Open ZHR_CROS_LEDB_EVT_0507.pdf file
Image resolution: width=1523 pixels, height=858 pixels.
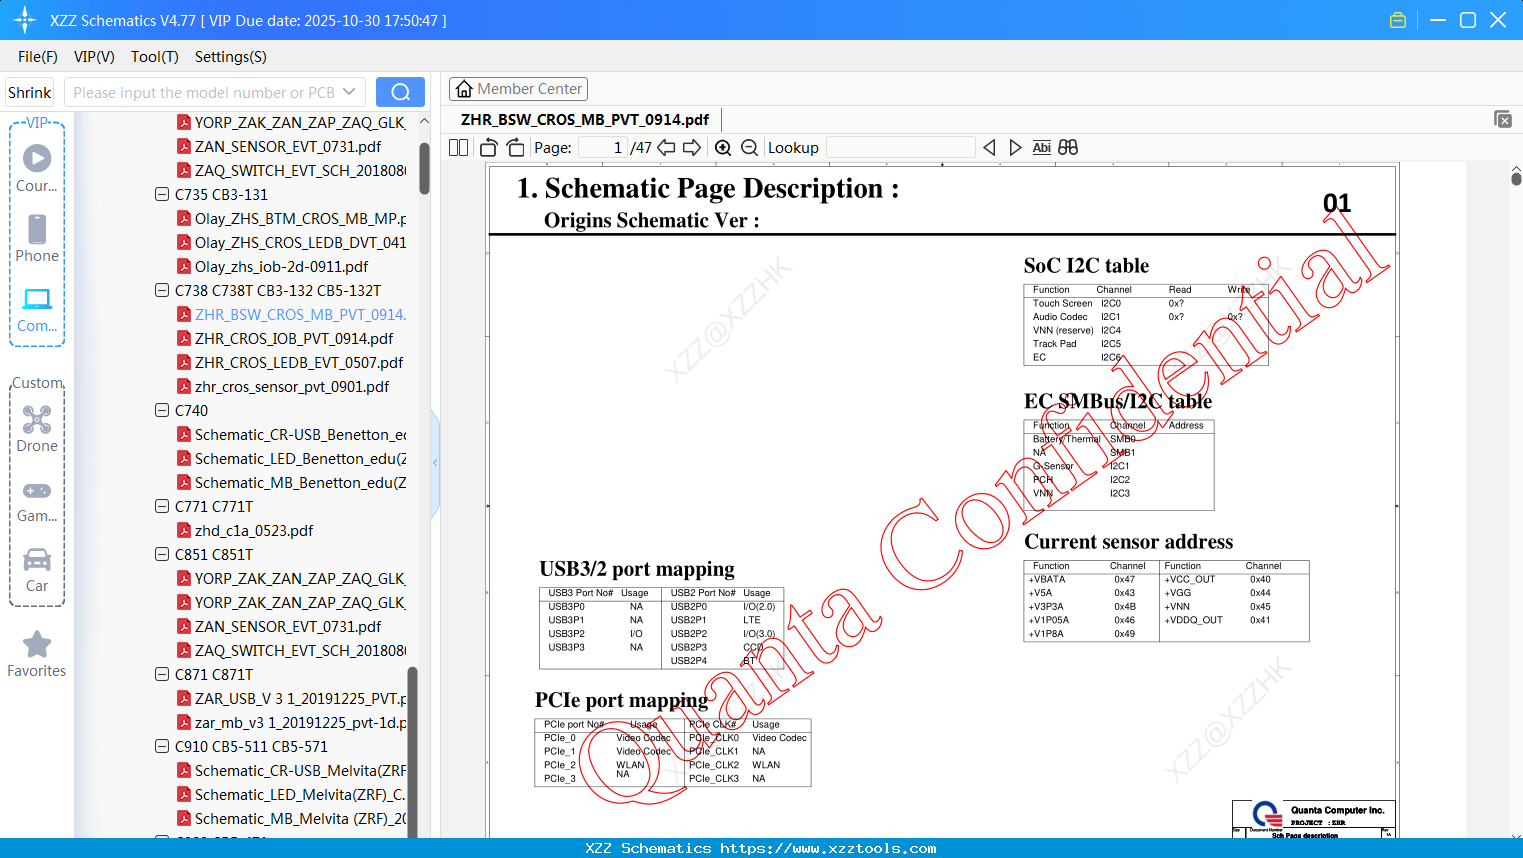click(299, 362)
